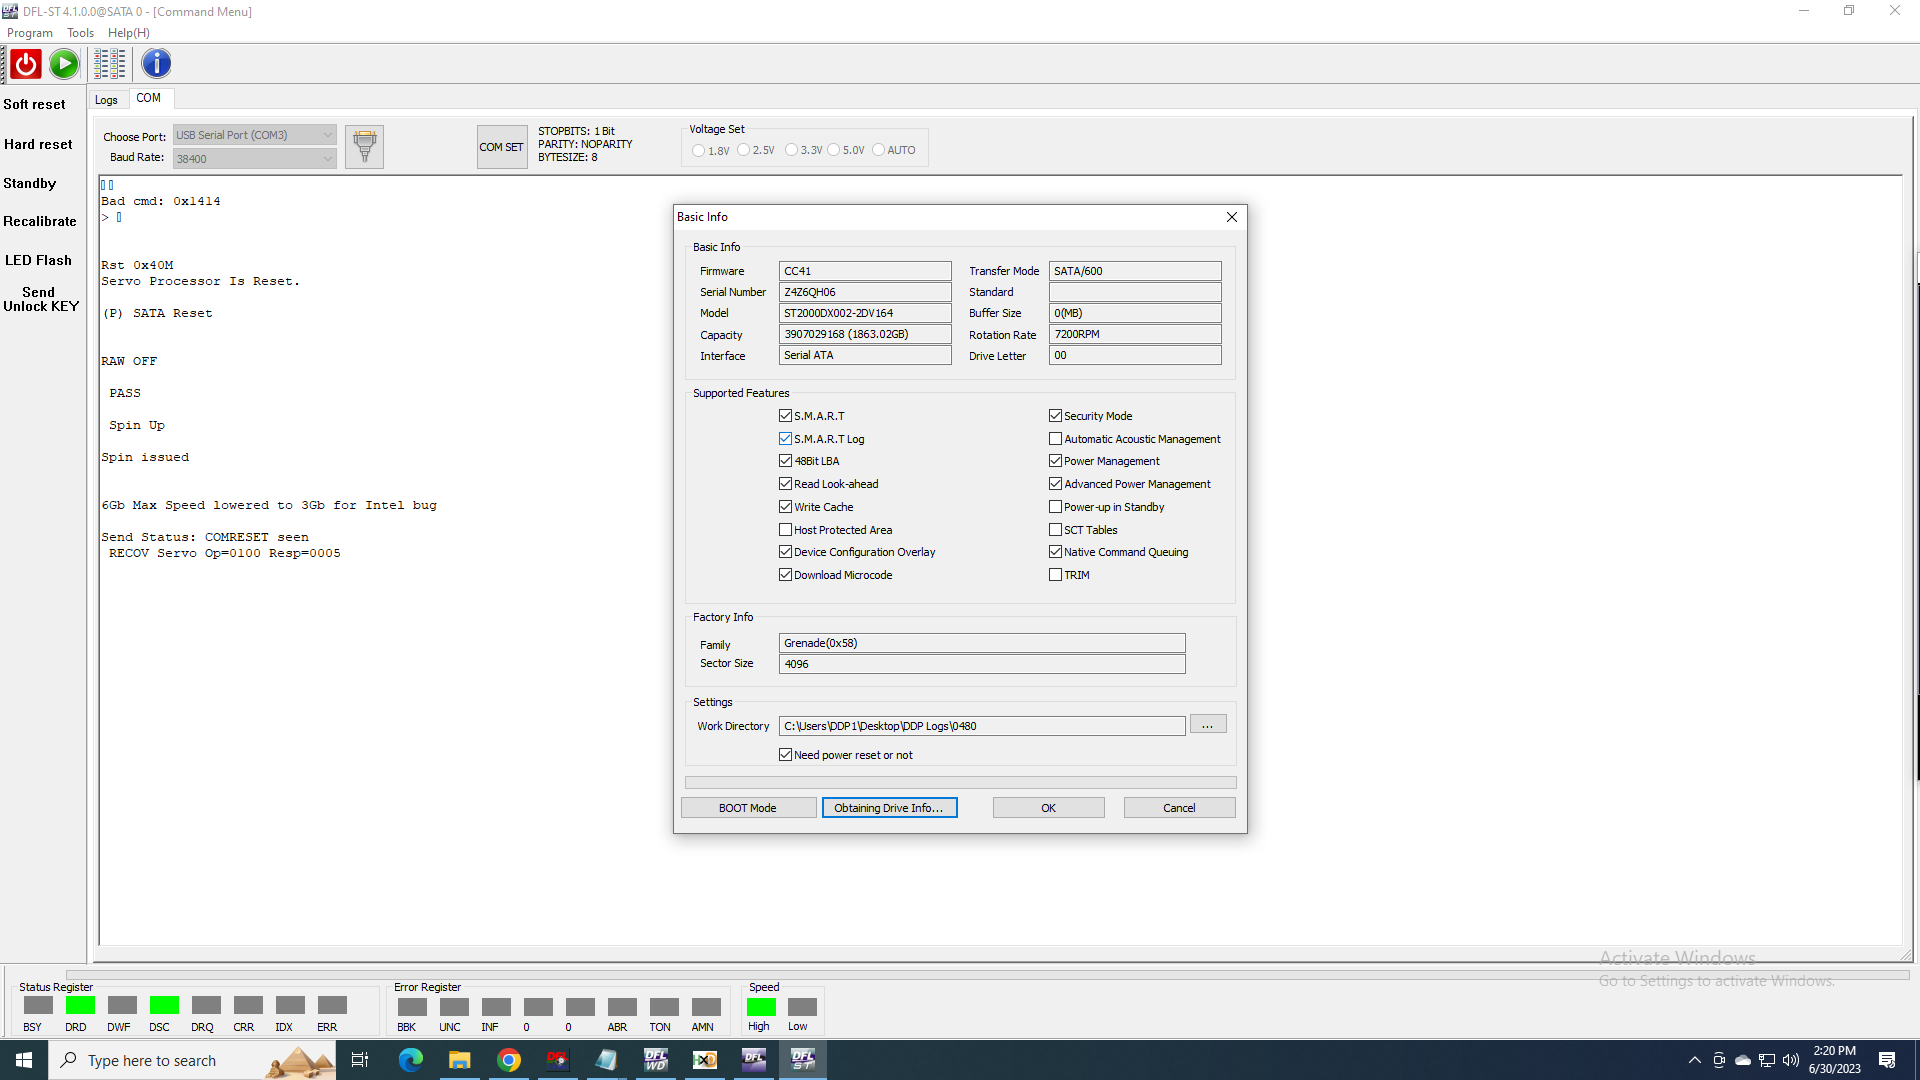Expand the Choose Port dropdown
Screen dimensions: 1920x1080
coord(327,135)
